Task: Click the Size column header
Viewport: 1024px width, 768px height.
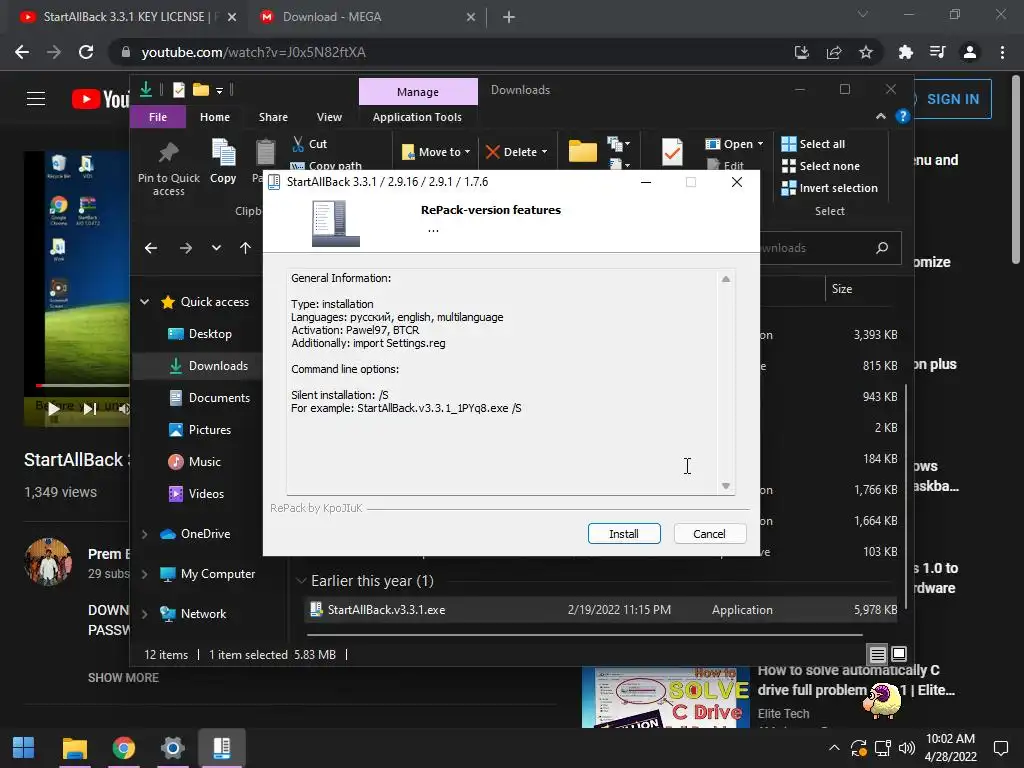Action: coord(842,289)
